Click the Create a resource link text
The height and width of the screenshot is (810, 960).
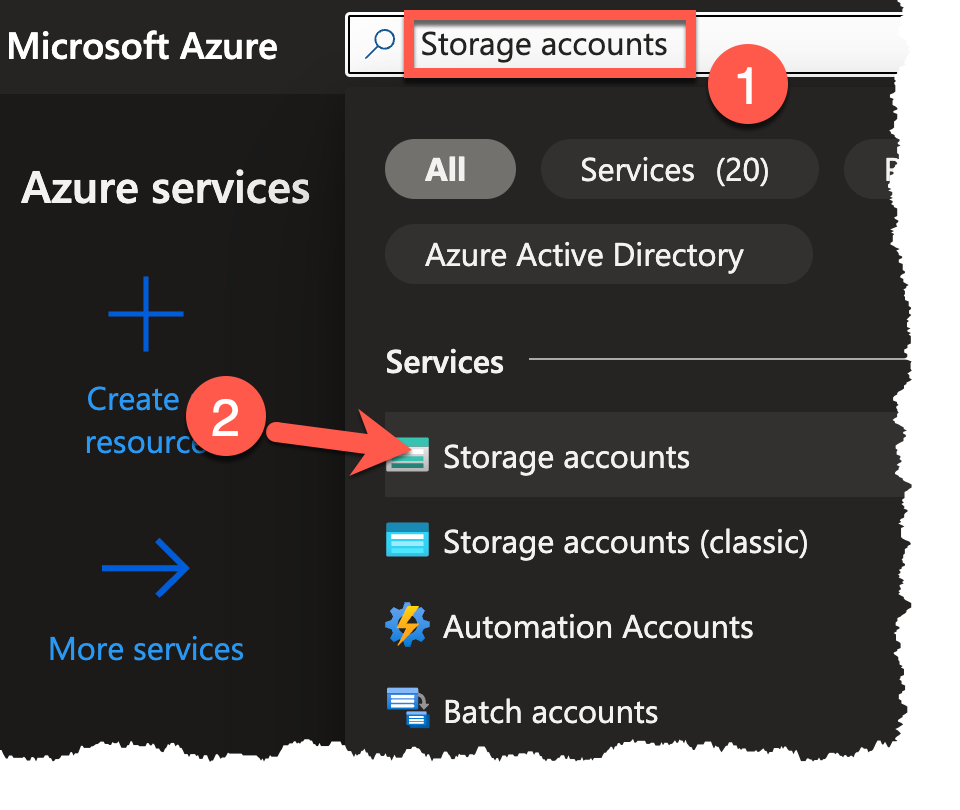coord(133,399)
